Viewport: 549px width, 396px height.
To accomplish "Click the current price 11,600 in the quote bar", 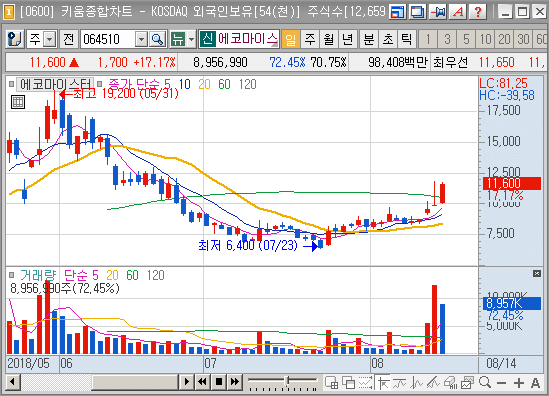I will pos(47,63).
